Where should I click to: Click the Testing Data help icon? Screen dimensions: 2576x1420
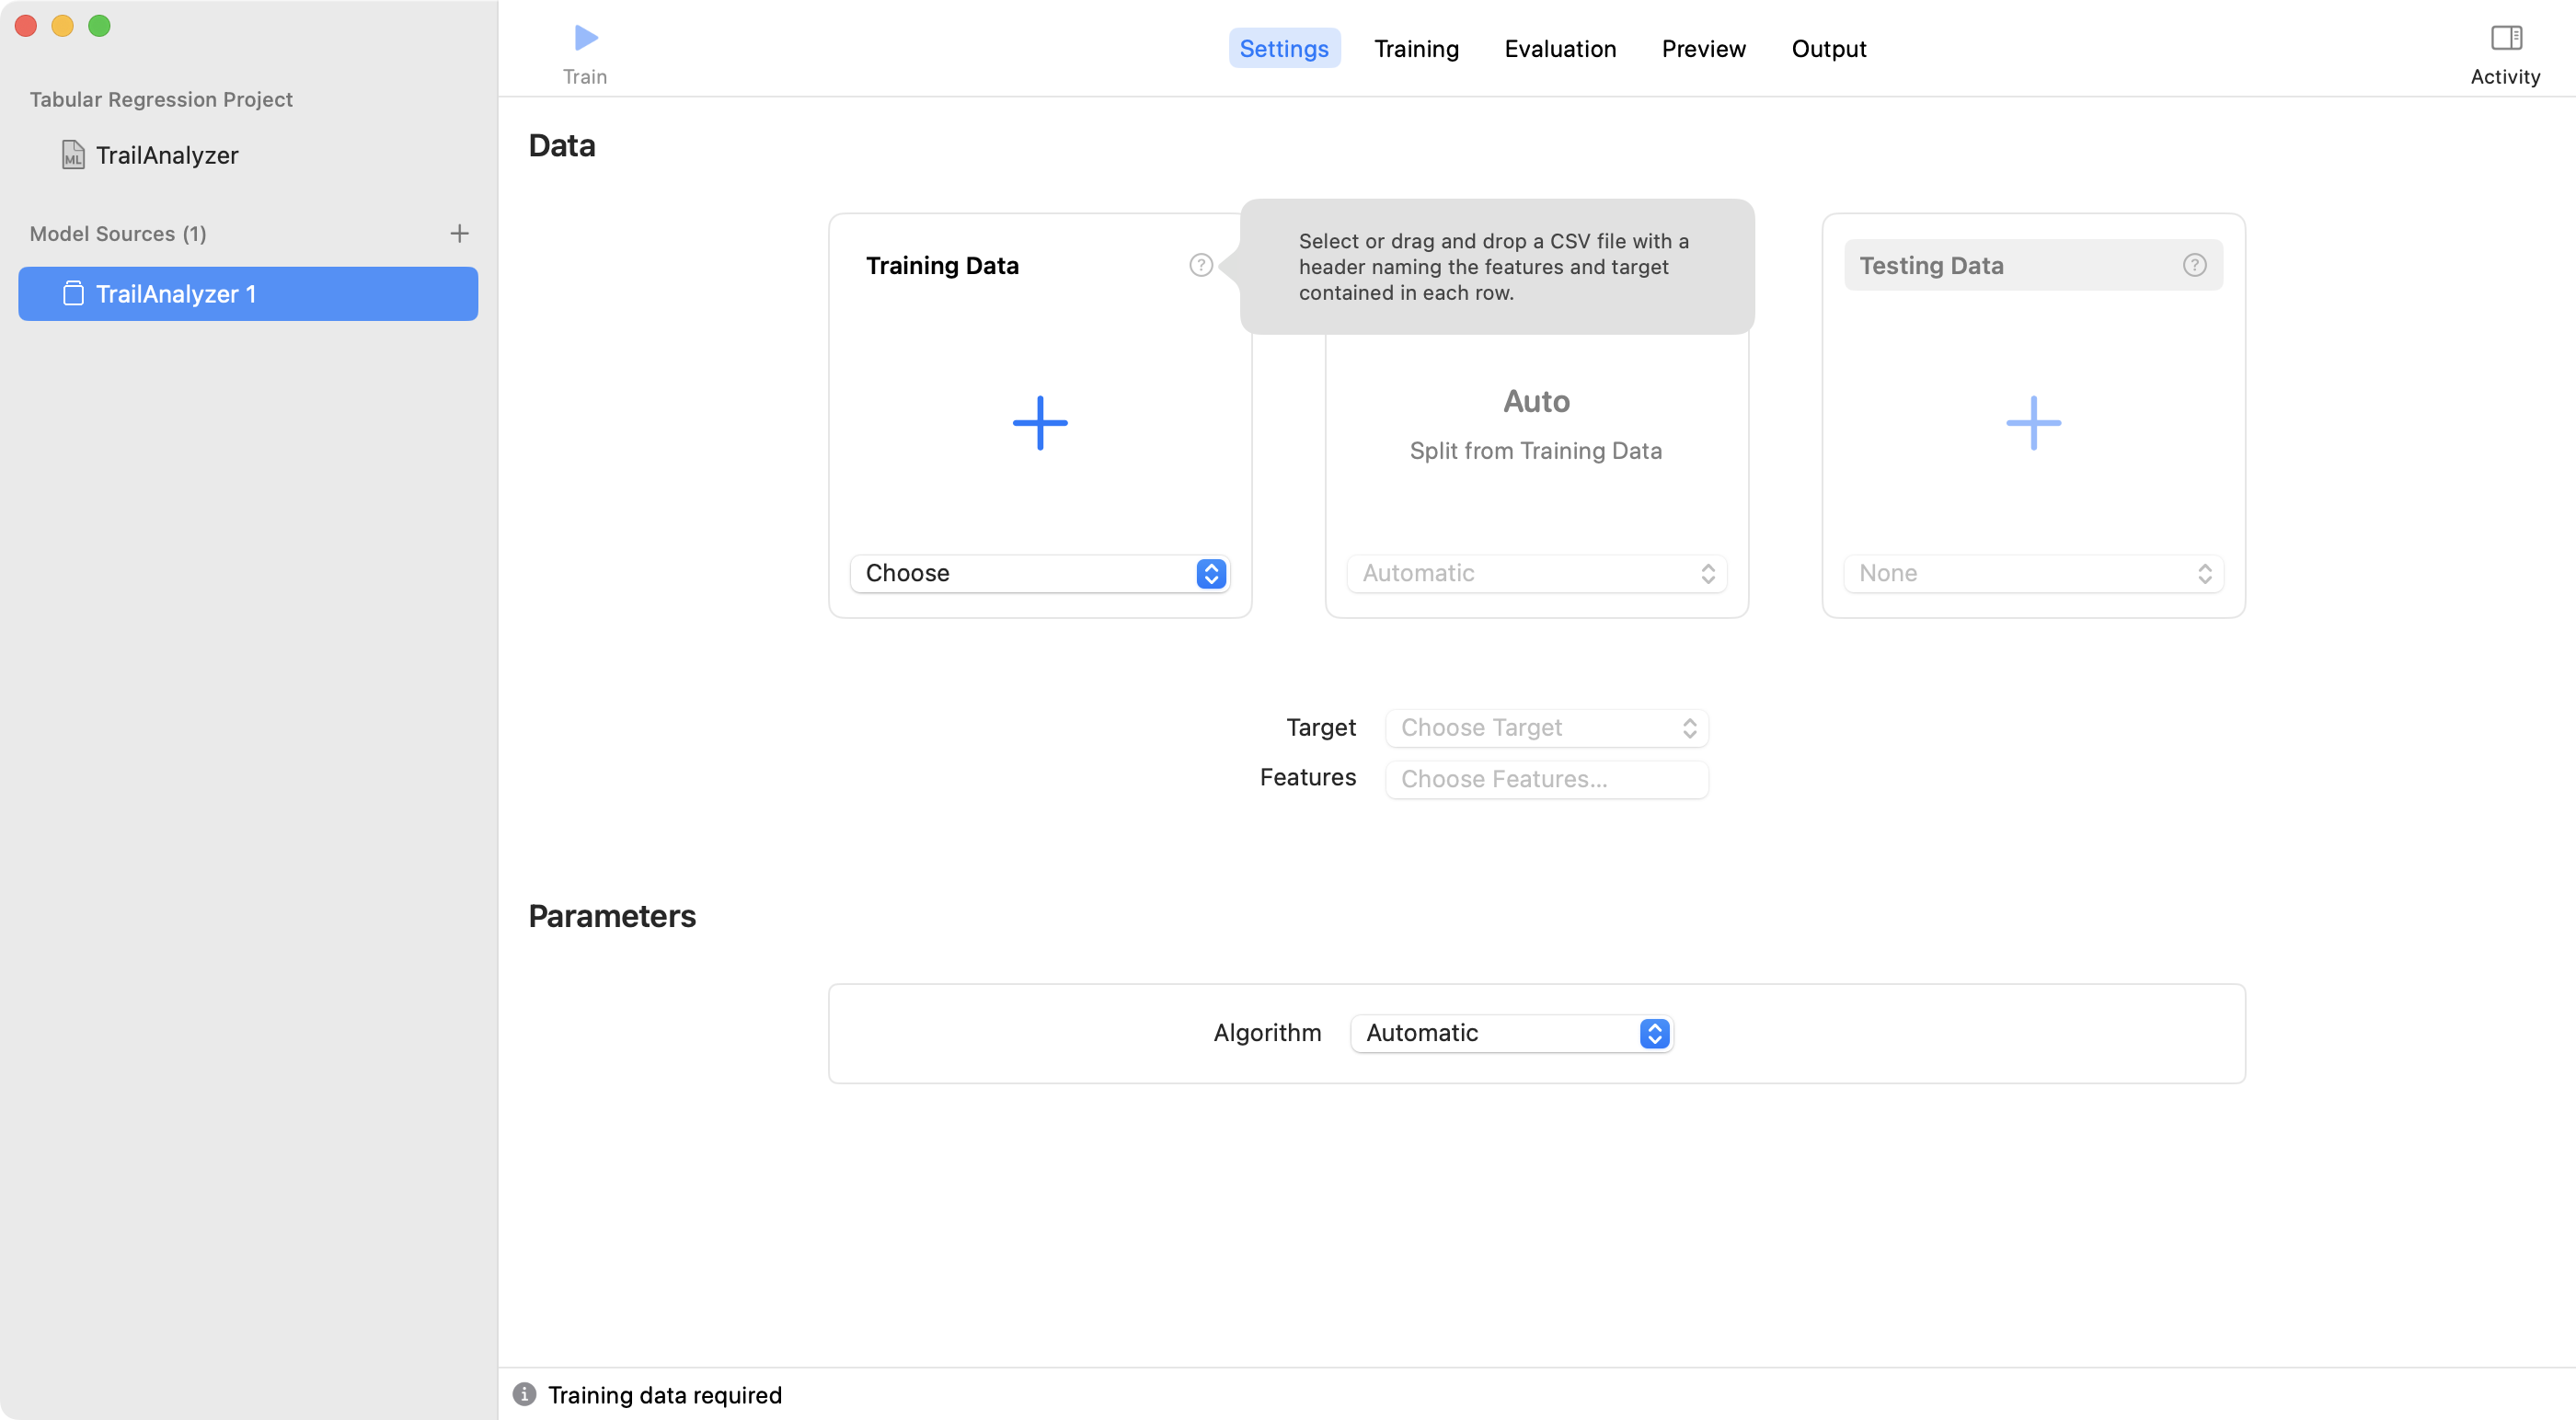(2194, 265)
